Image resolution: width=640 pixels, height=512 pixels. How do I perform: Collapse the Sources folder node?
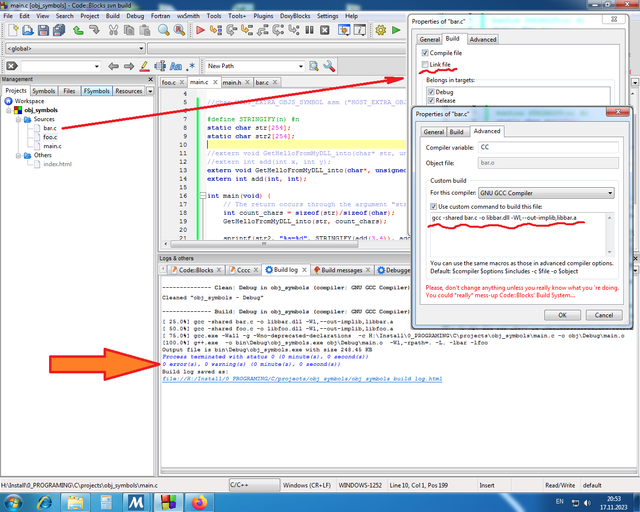[x=18, y=119]
